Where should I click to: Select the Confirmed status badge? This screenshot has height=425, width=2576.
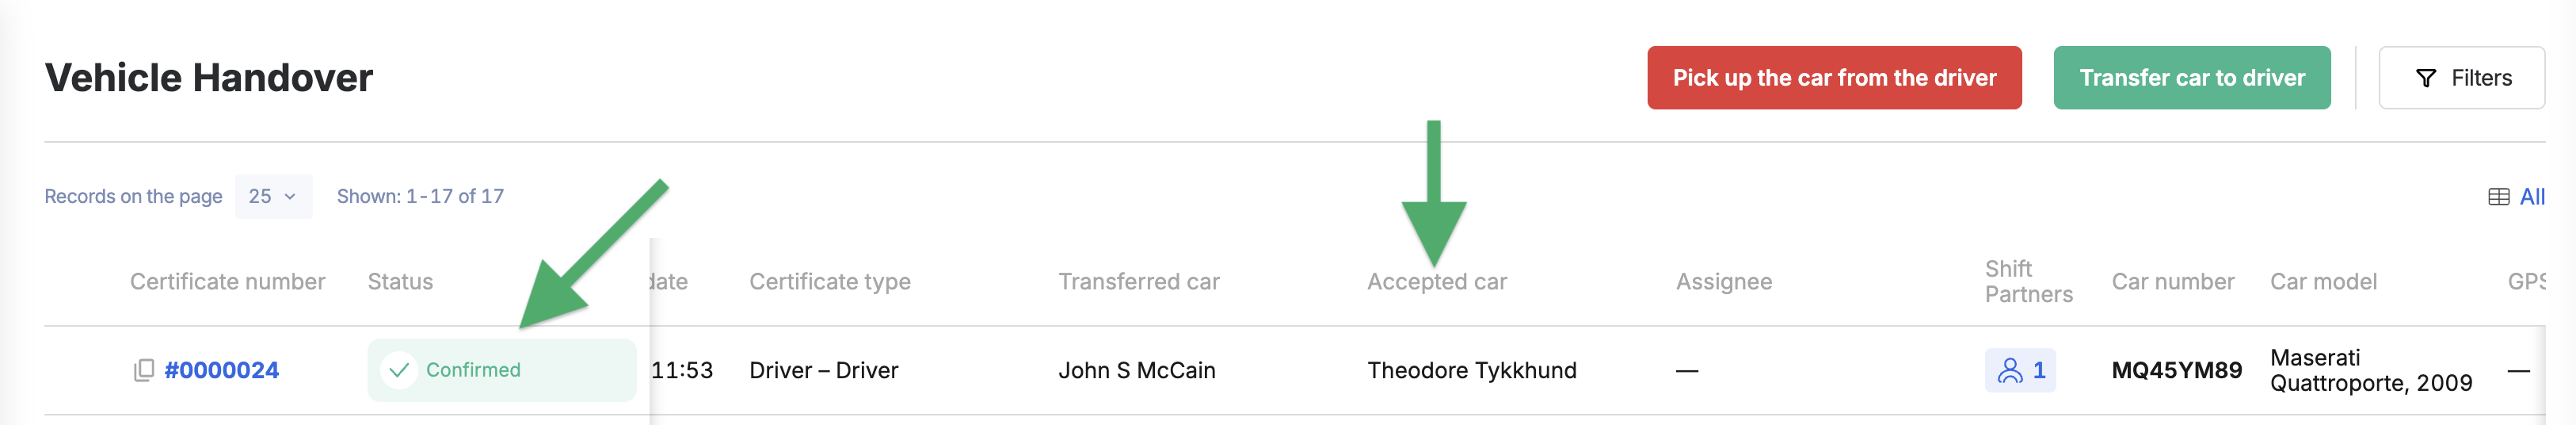501,370
